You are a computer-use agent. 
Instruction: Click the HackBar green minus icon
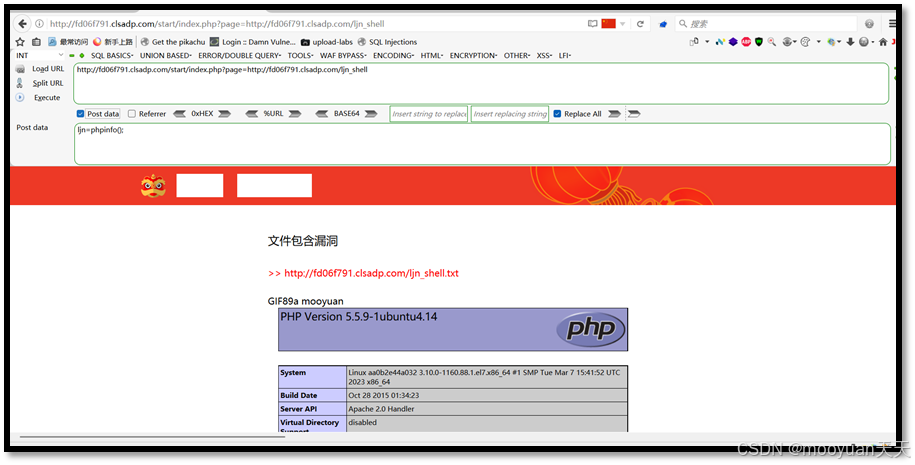pos(72,55)
